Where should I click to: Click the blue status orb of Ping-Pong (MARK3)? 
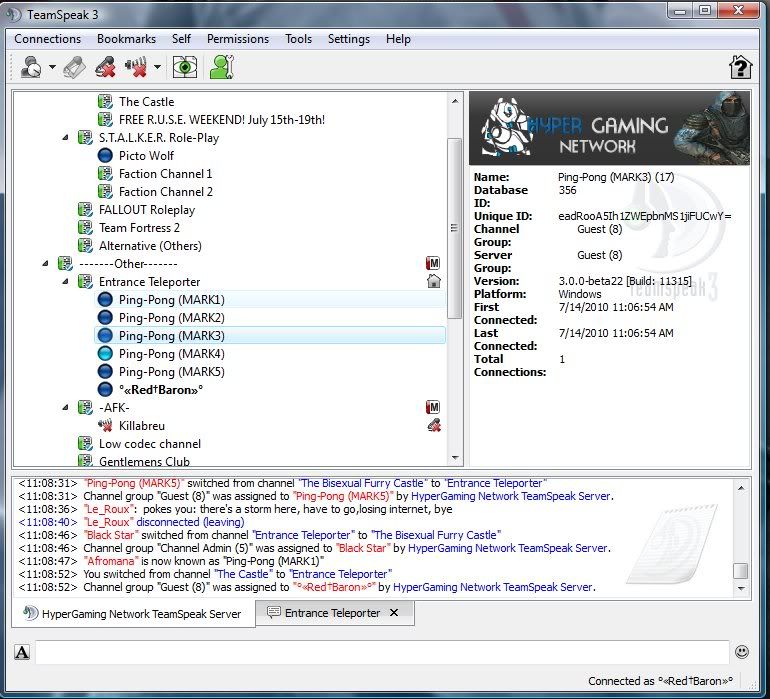click(x=105, y=336)
